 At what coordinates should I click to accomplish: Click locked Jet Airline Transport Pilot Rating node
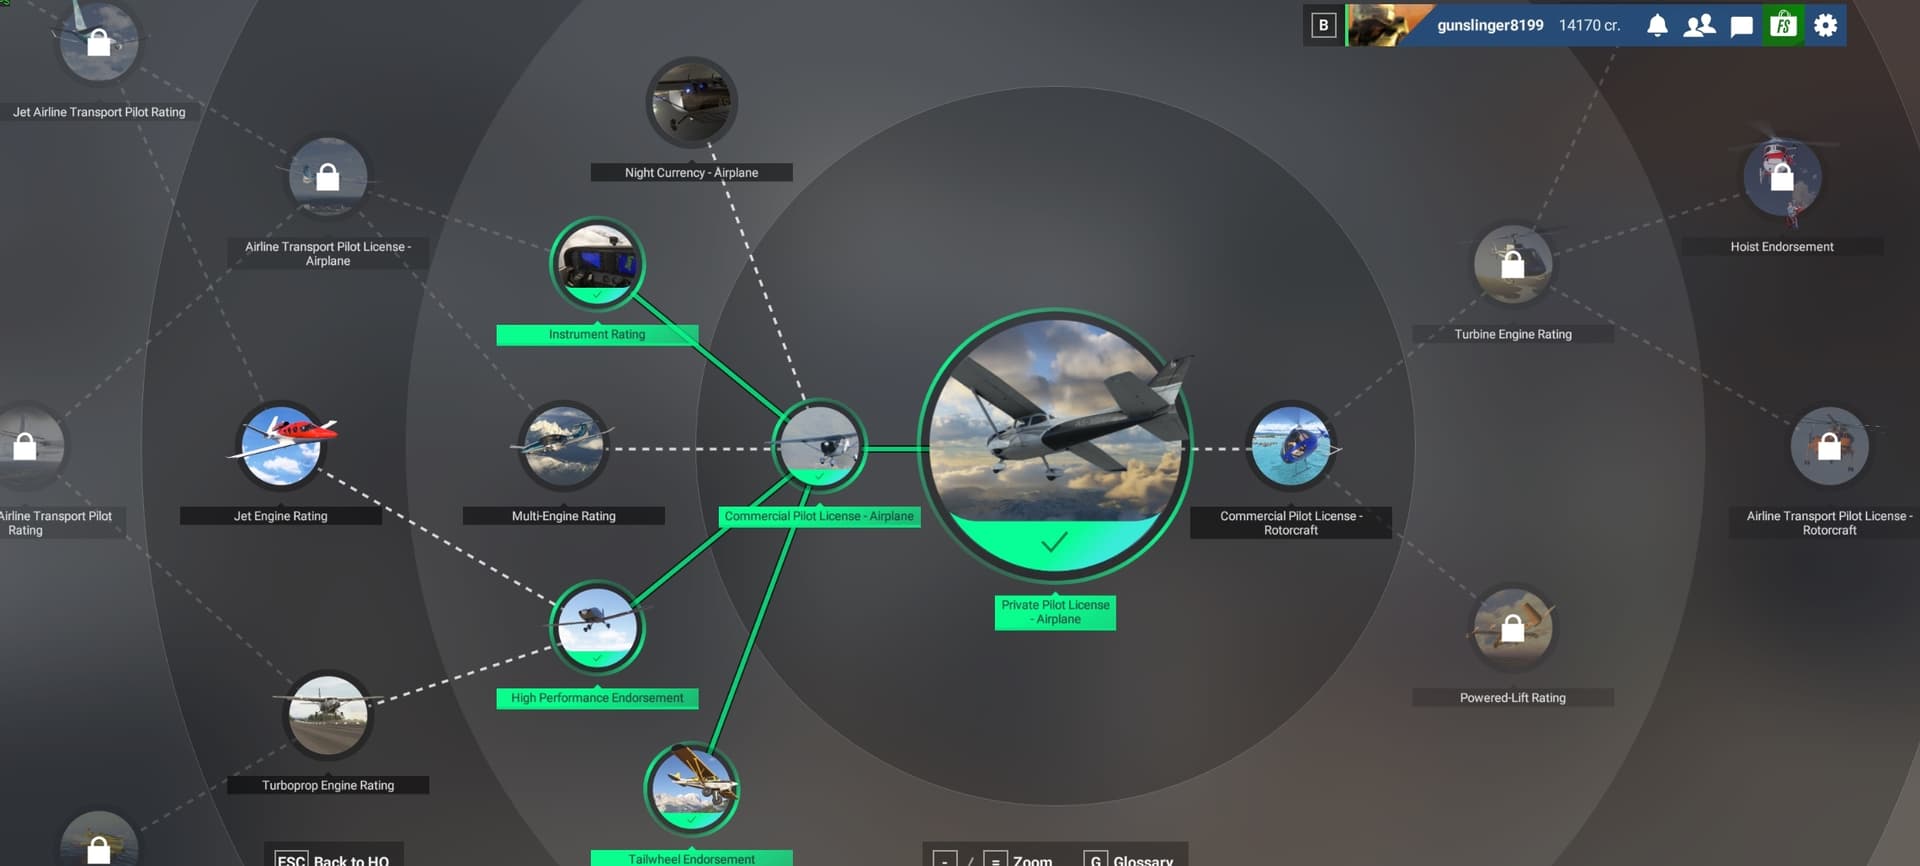click(99, 42)
